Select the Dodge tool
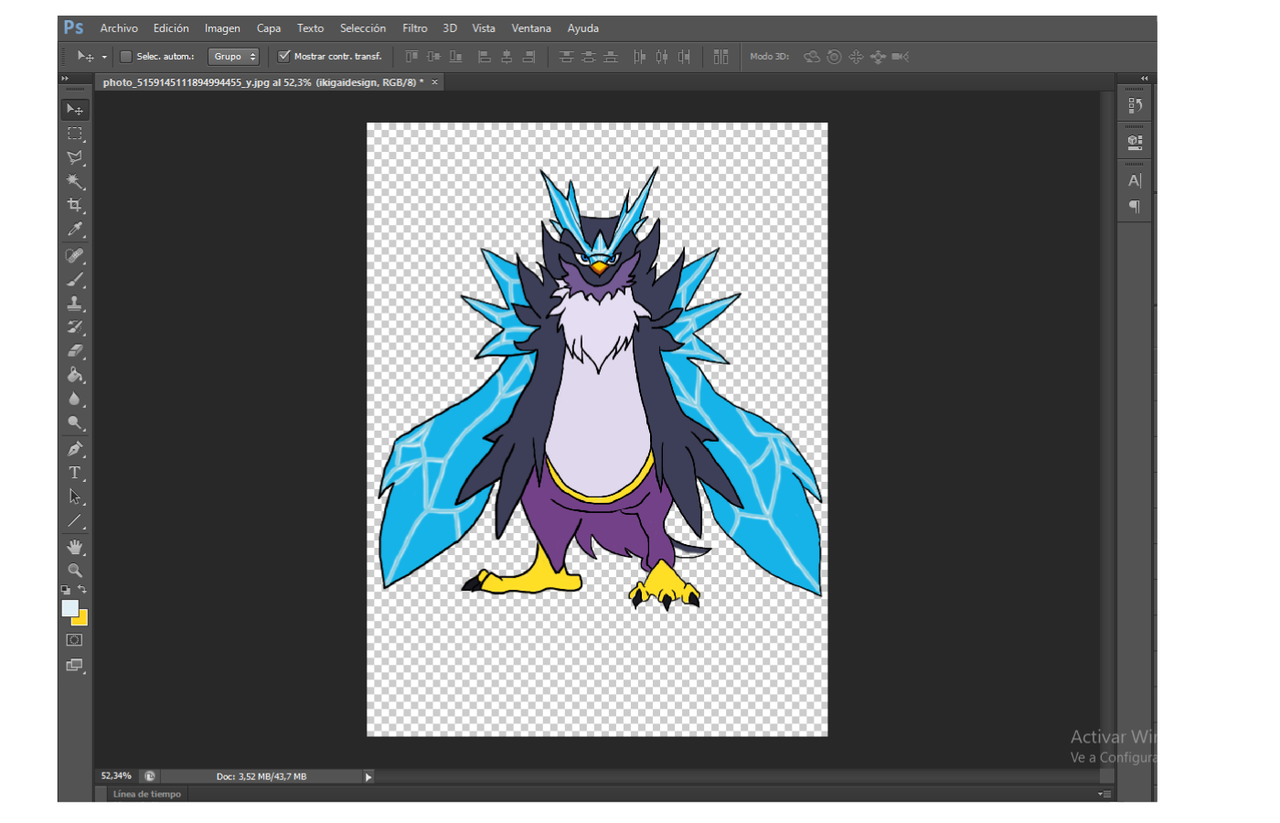The width and height of the screenshot is (1280, 823). click(75, 423)
